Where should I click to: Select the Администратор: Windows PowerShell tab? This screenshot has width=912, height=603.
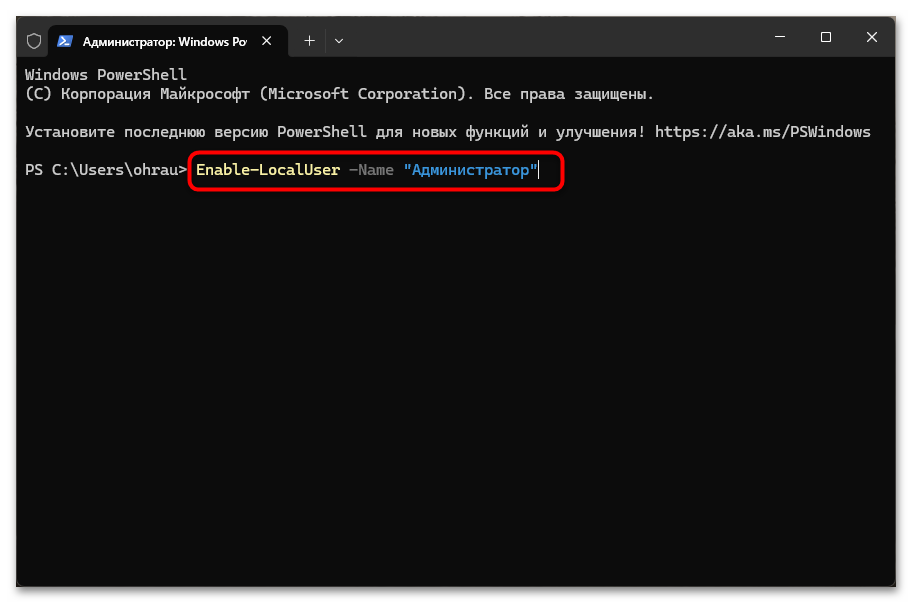(x=168, y=41)
